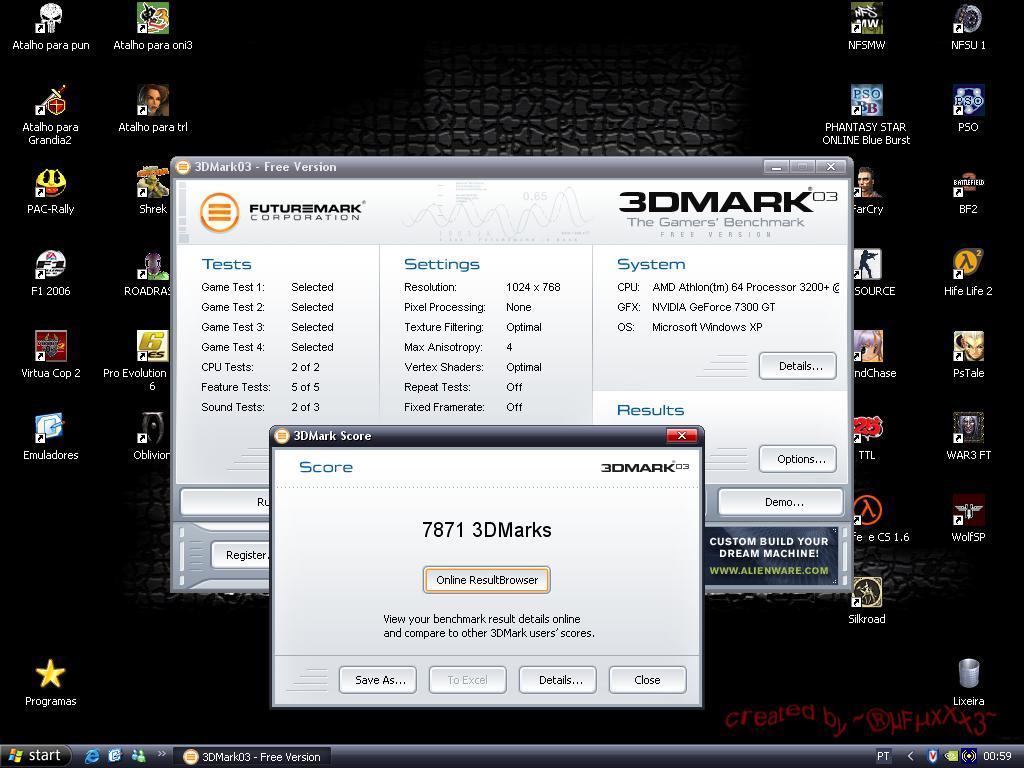
Task: Click the Options button under Results
Action: tap(798, 459)
